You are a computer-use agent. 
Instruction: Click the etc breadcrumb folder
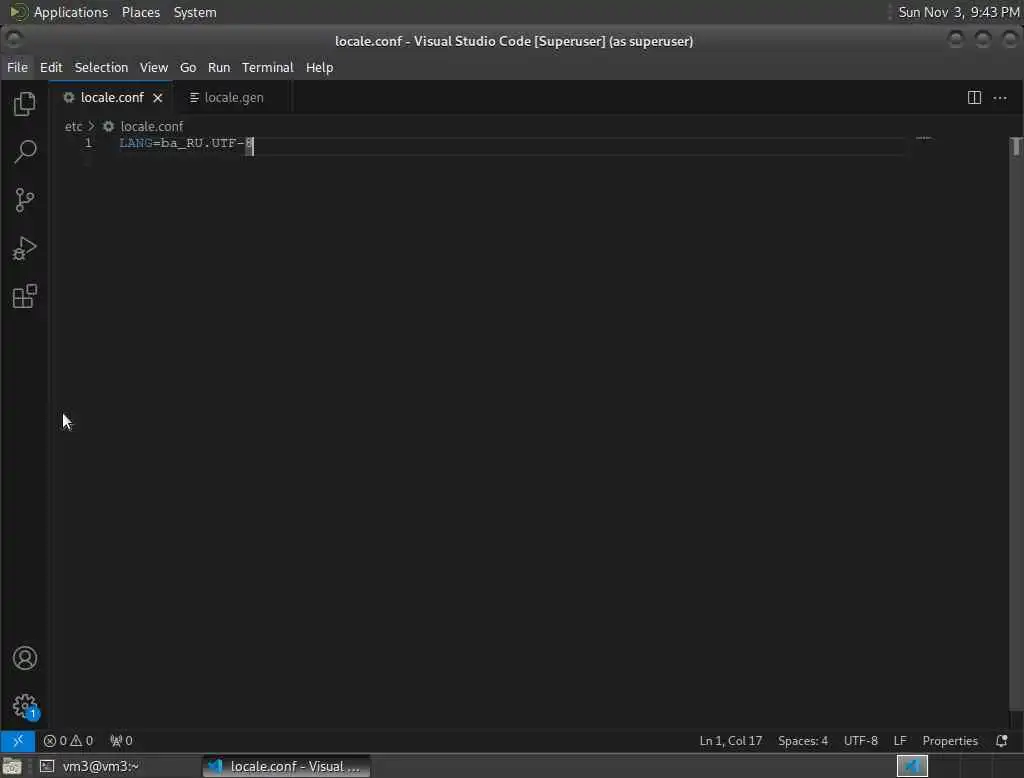pos(73,127)
